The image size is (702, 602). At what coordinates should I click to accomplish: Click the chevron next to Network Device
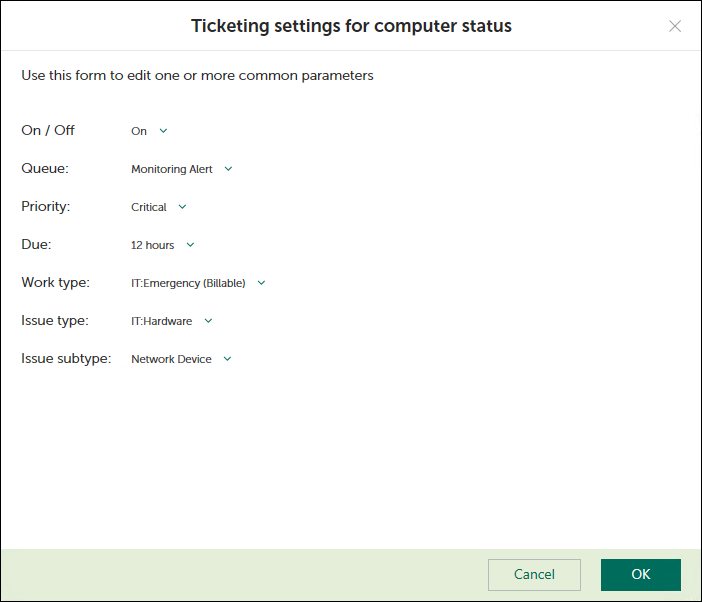pyautogui.click(x=227, y=359)
